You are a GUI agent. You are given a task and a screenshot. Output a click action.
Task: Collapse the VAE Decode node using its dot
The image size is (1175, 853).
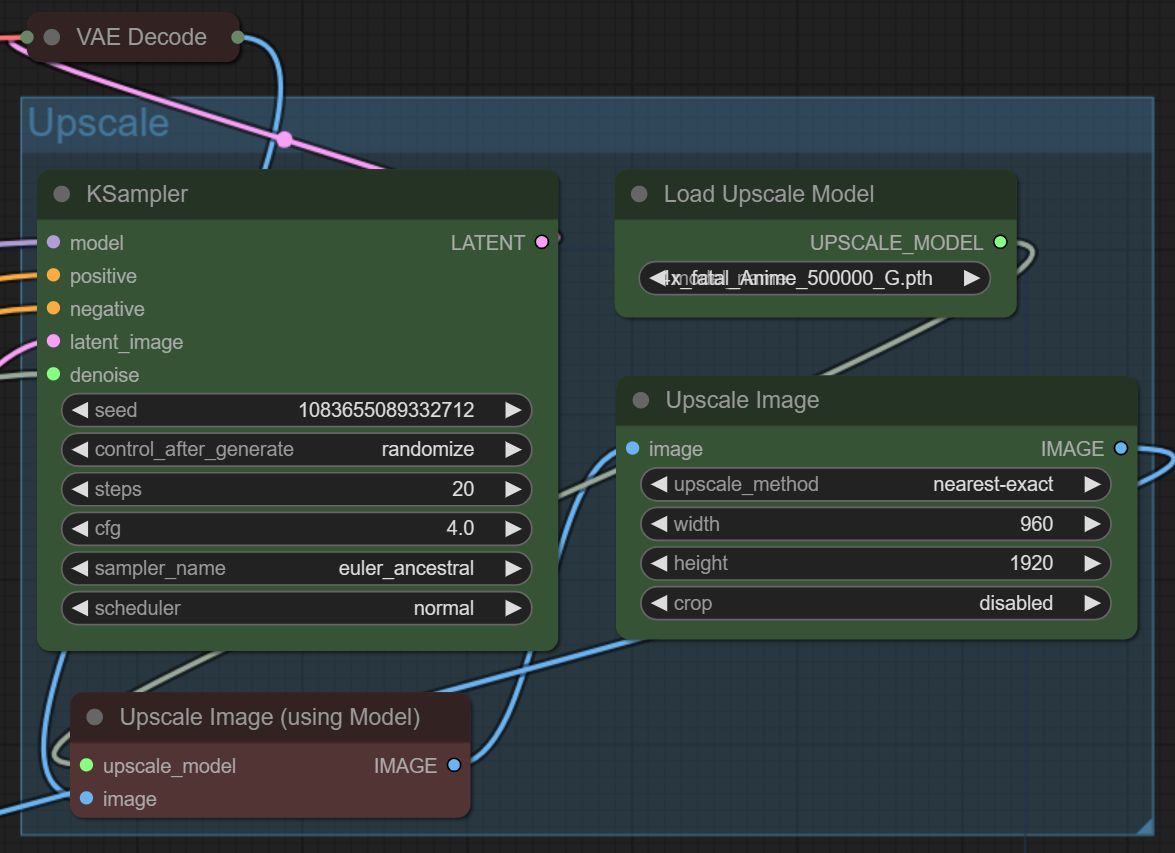point(52,37)
